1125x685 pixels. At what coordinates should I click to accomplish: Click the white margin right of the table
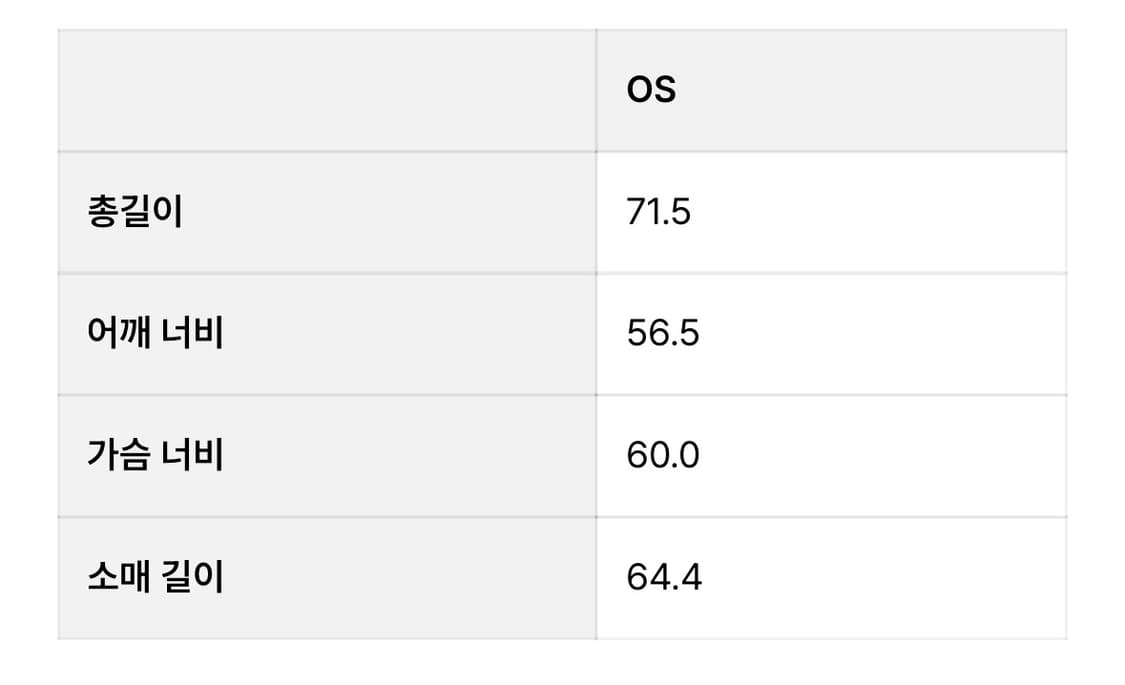point(1096,340)
